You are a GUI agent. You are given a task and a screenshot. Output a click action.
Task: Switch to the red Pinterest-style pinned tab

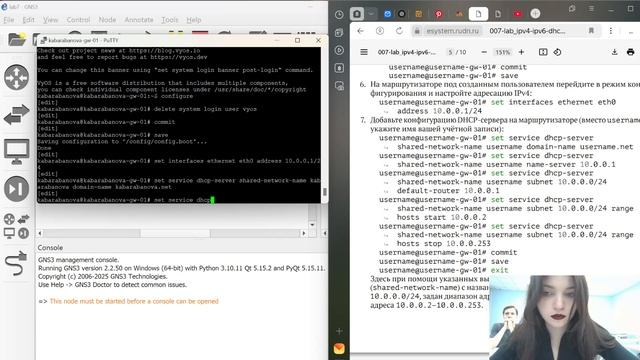(x=438, y=14)
